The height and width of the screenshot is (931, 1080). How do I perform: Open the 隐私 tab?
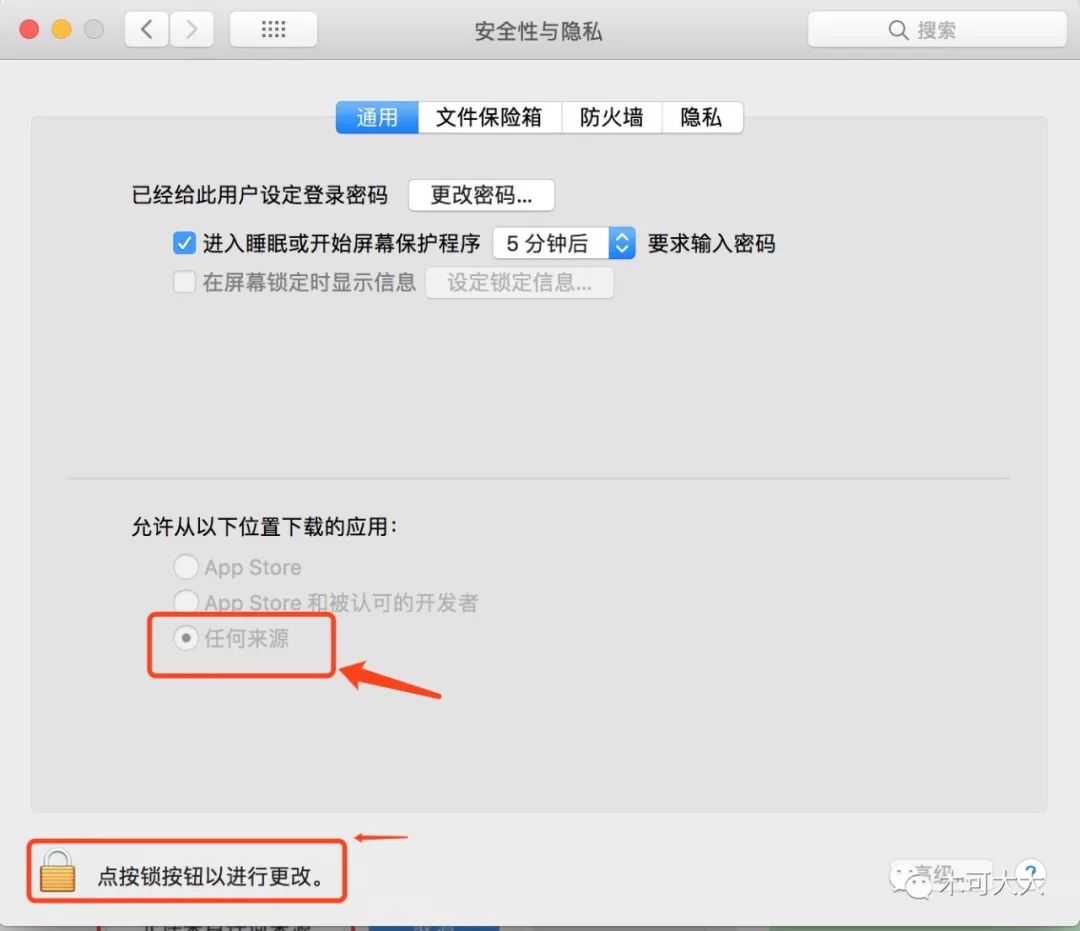(x=702, y=117)
